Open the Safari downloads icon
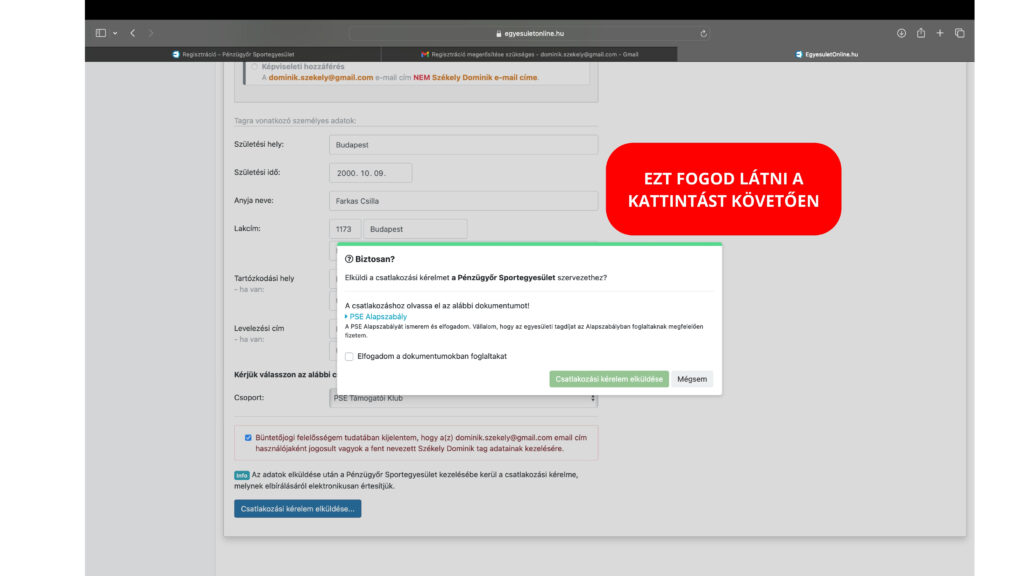 coord(901,33)
